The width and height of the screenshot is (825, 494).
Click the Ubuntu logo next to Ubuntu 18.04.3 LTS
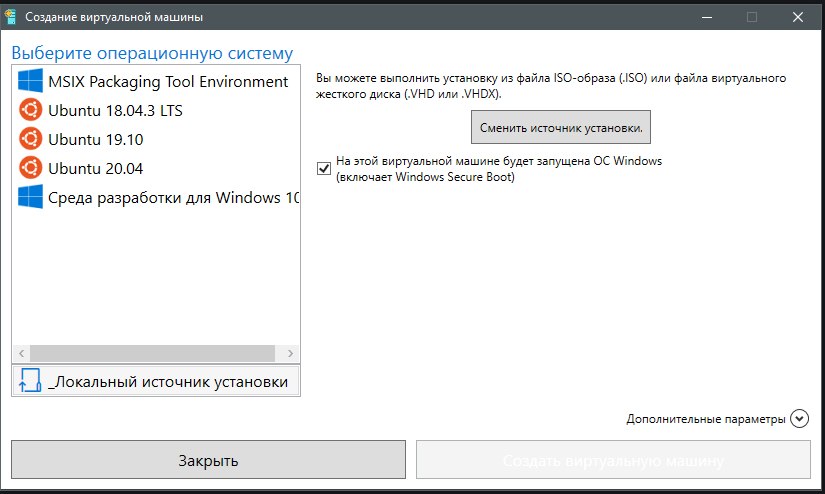tap(30, 110)
